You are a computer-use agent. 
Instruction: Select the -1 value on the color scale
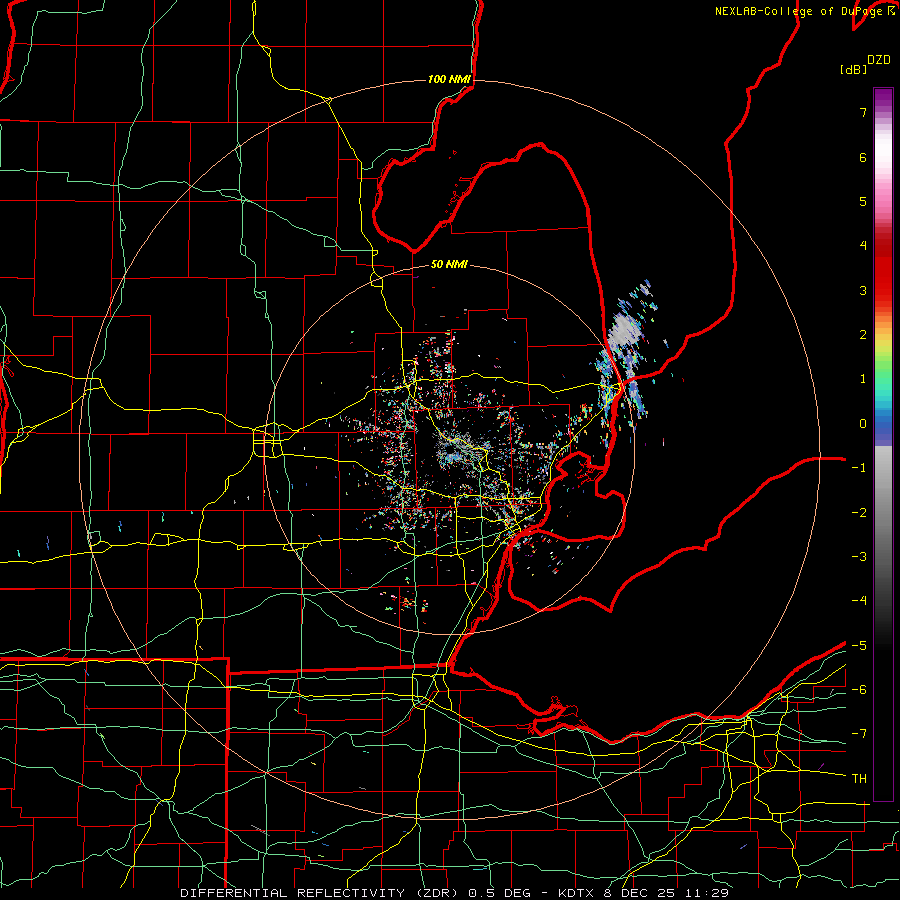pos(859,468)
